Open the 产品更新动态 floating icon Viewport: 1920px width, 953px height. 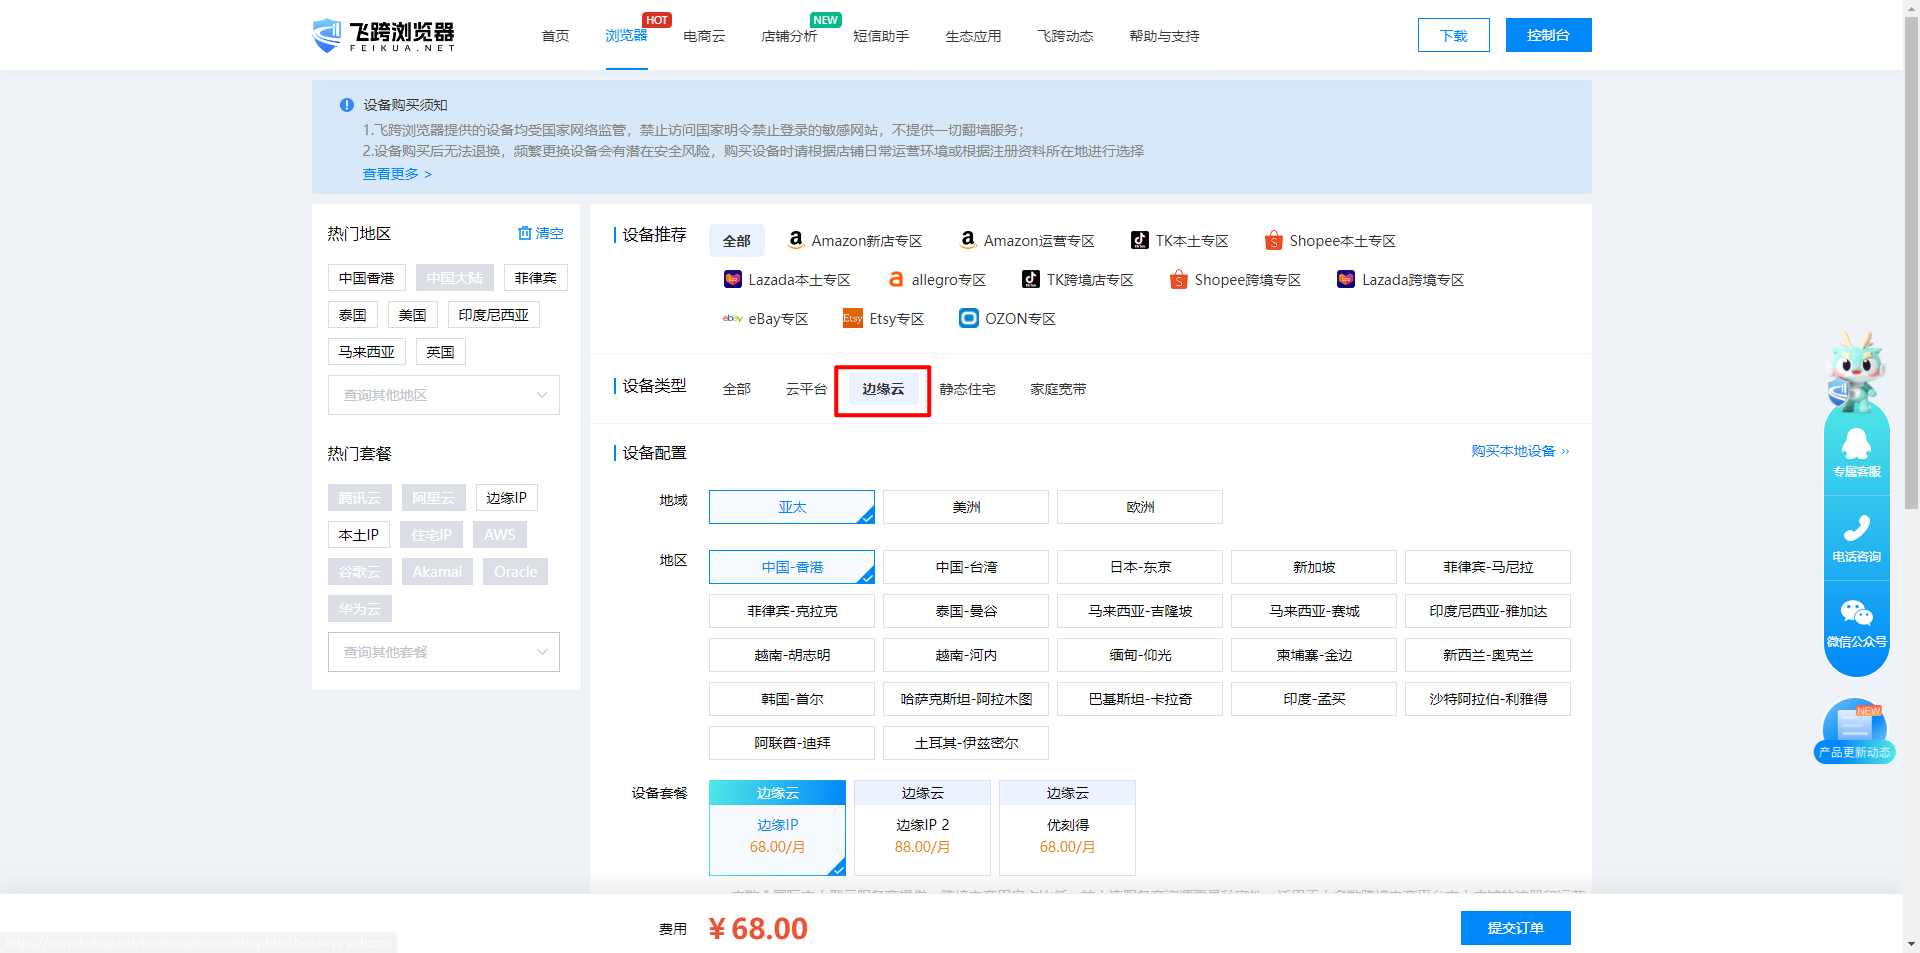click(1855, 731)
